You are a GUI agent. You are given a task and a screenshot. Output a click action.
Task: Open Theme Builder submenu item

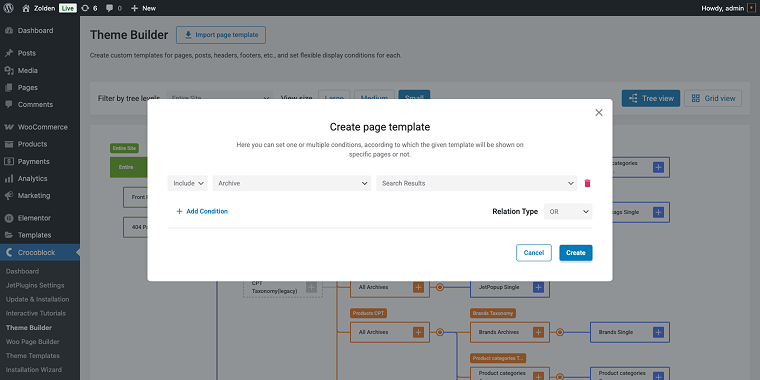click(x=29, y=328)
